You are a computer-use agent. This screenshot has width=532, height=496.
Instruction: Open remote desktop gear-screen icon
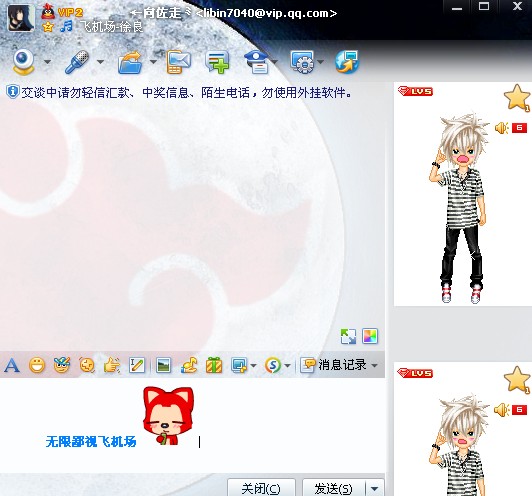(x=302, y=62)
